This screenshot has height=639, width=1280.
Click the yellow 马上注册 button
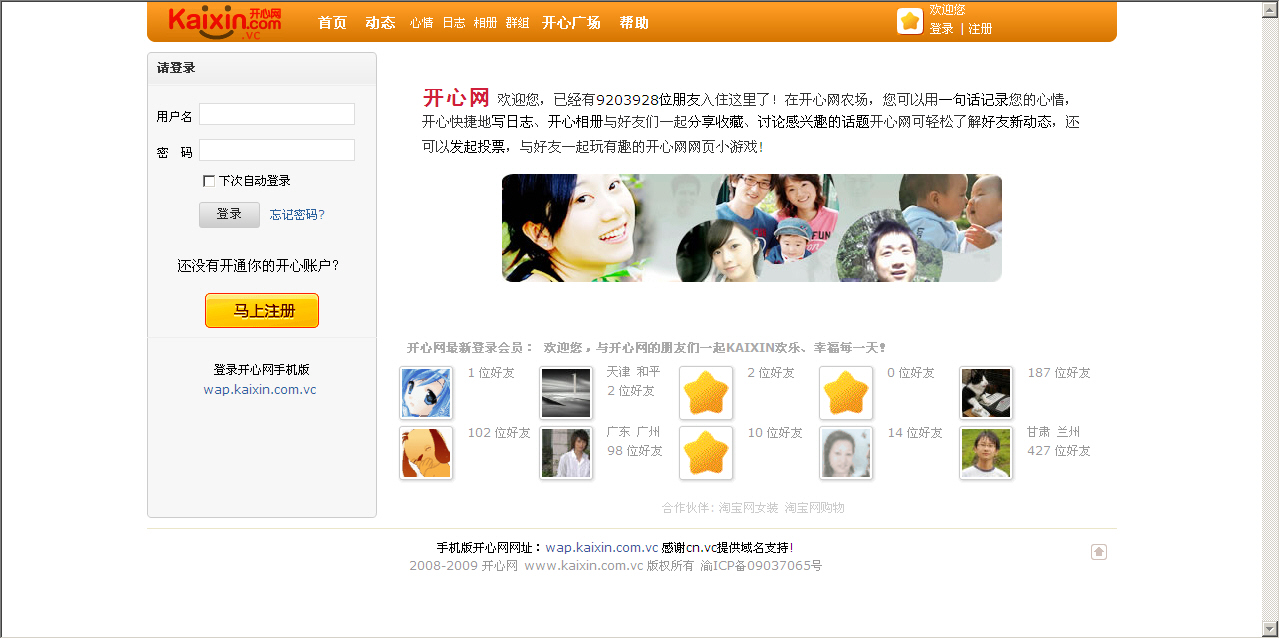pos(262,311)
